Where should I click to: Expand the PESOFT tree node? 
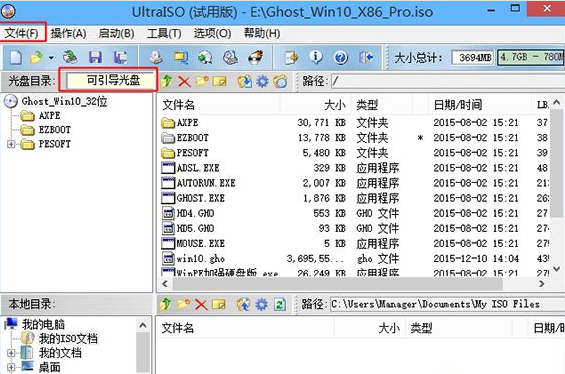[x=11, y=144]
